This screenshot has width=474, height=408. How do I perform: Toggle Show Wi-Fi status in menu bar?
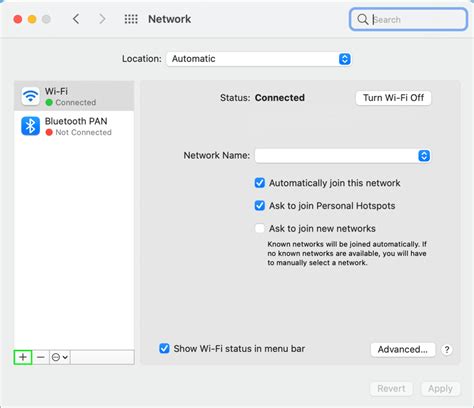click(164, 348)
